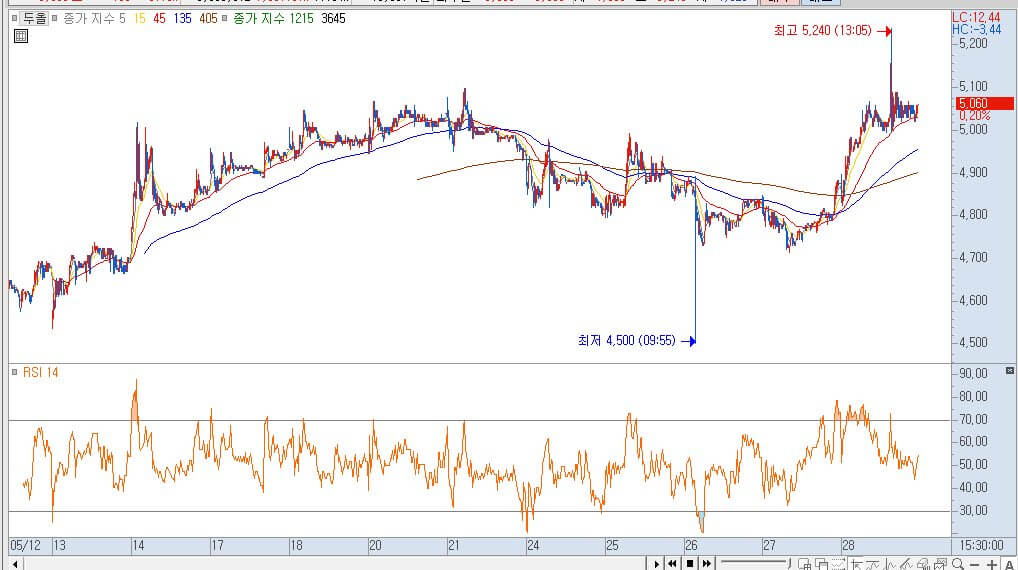This screenshot has width=1018, height=570.
Task: Click the playback speed slider track
Action: (x=754, y=562)
